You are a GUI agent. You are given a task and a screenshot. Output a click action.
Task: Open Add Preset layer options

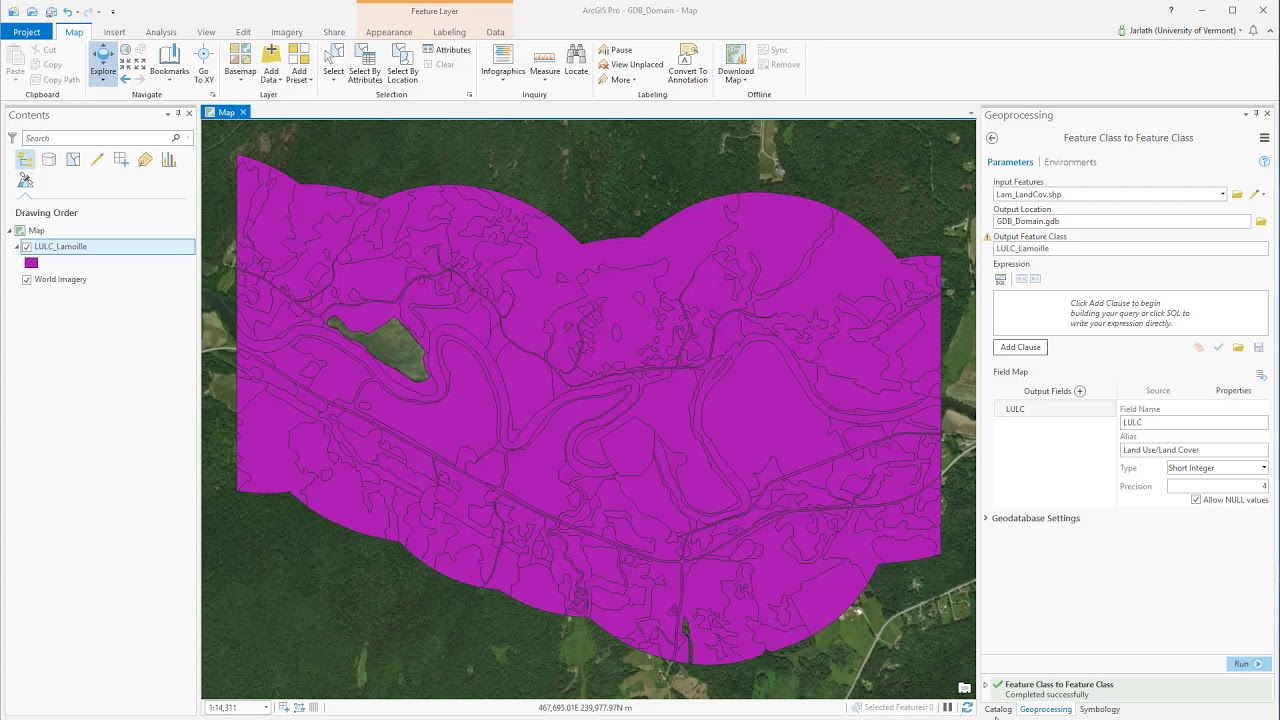(x=299, y=63)
